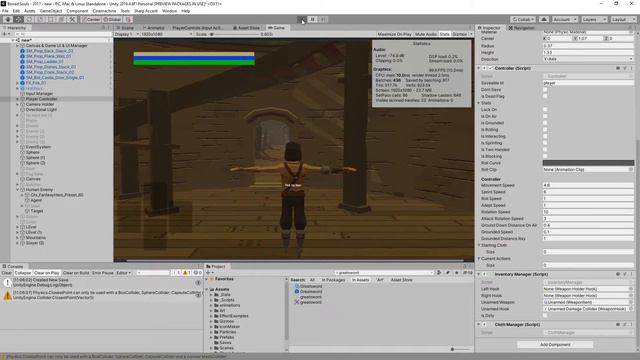Switch to the Scene tab
Screen dimensions: 640x360
(125, 28)
